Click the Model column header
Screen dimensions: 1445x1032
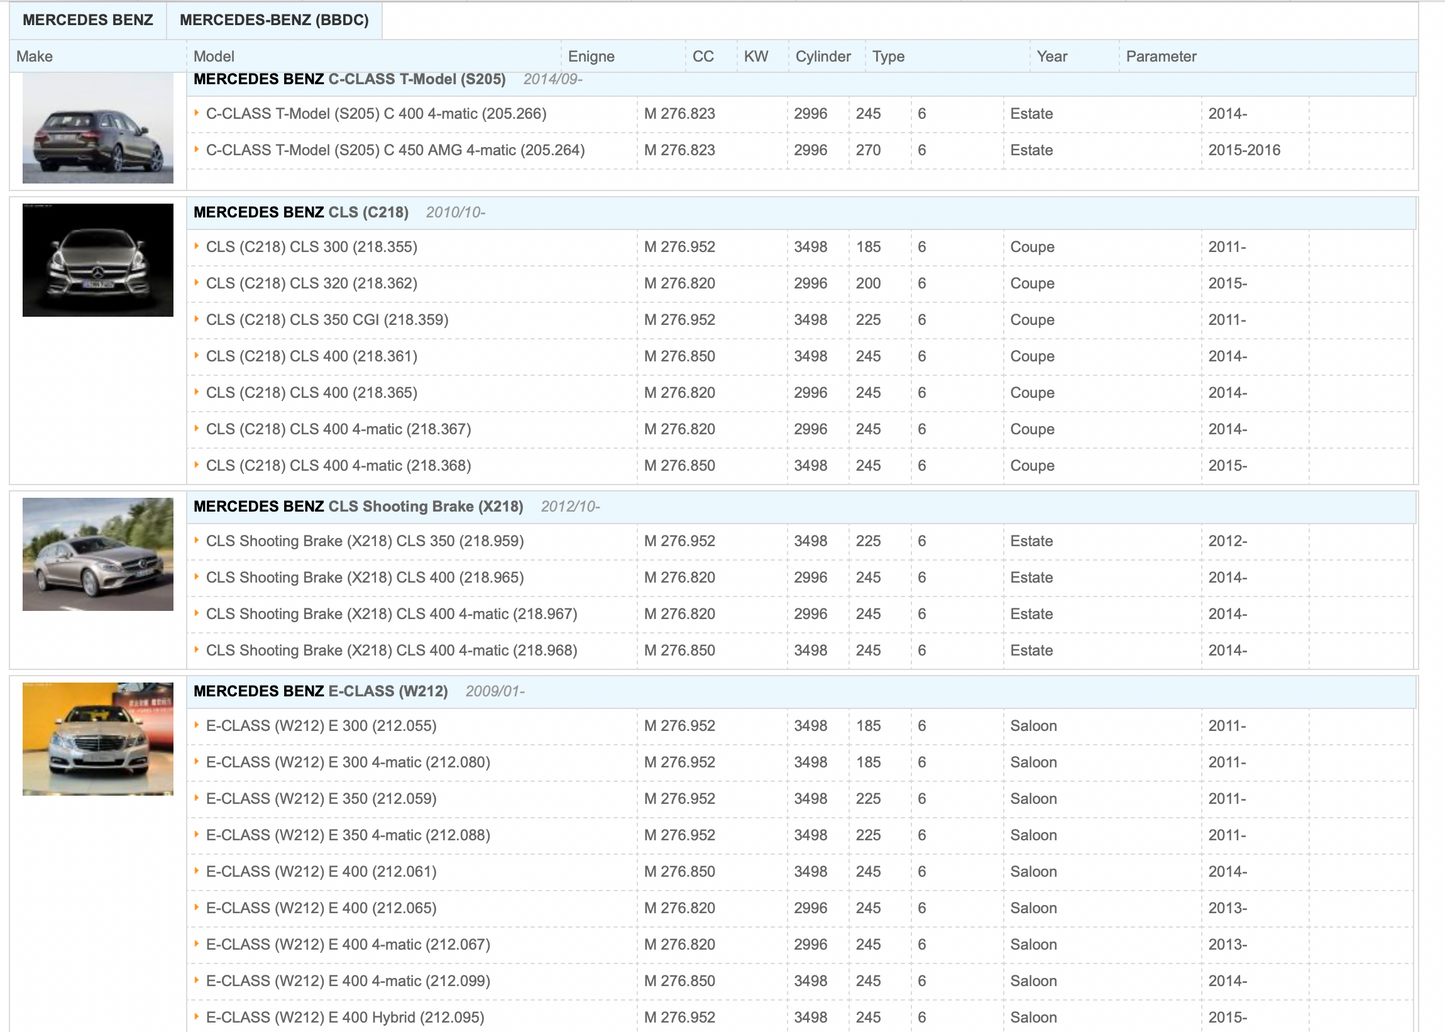[x=214, y=57]
